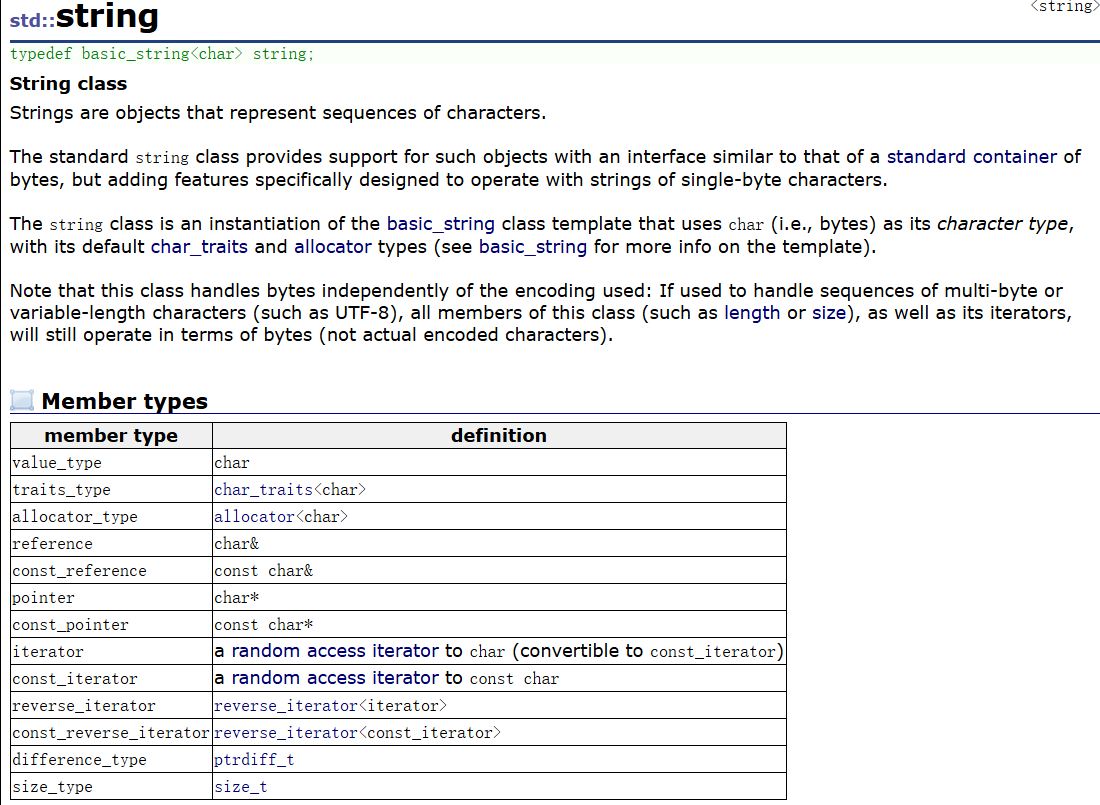Click the Member types heading
Image resolution: width=1100 pixels, height=805 pixels.
[125, 401]
